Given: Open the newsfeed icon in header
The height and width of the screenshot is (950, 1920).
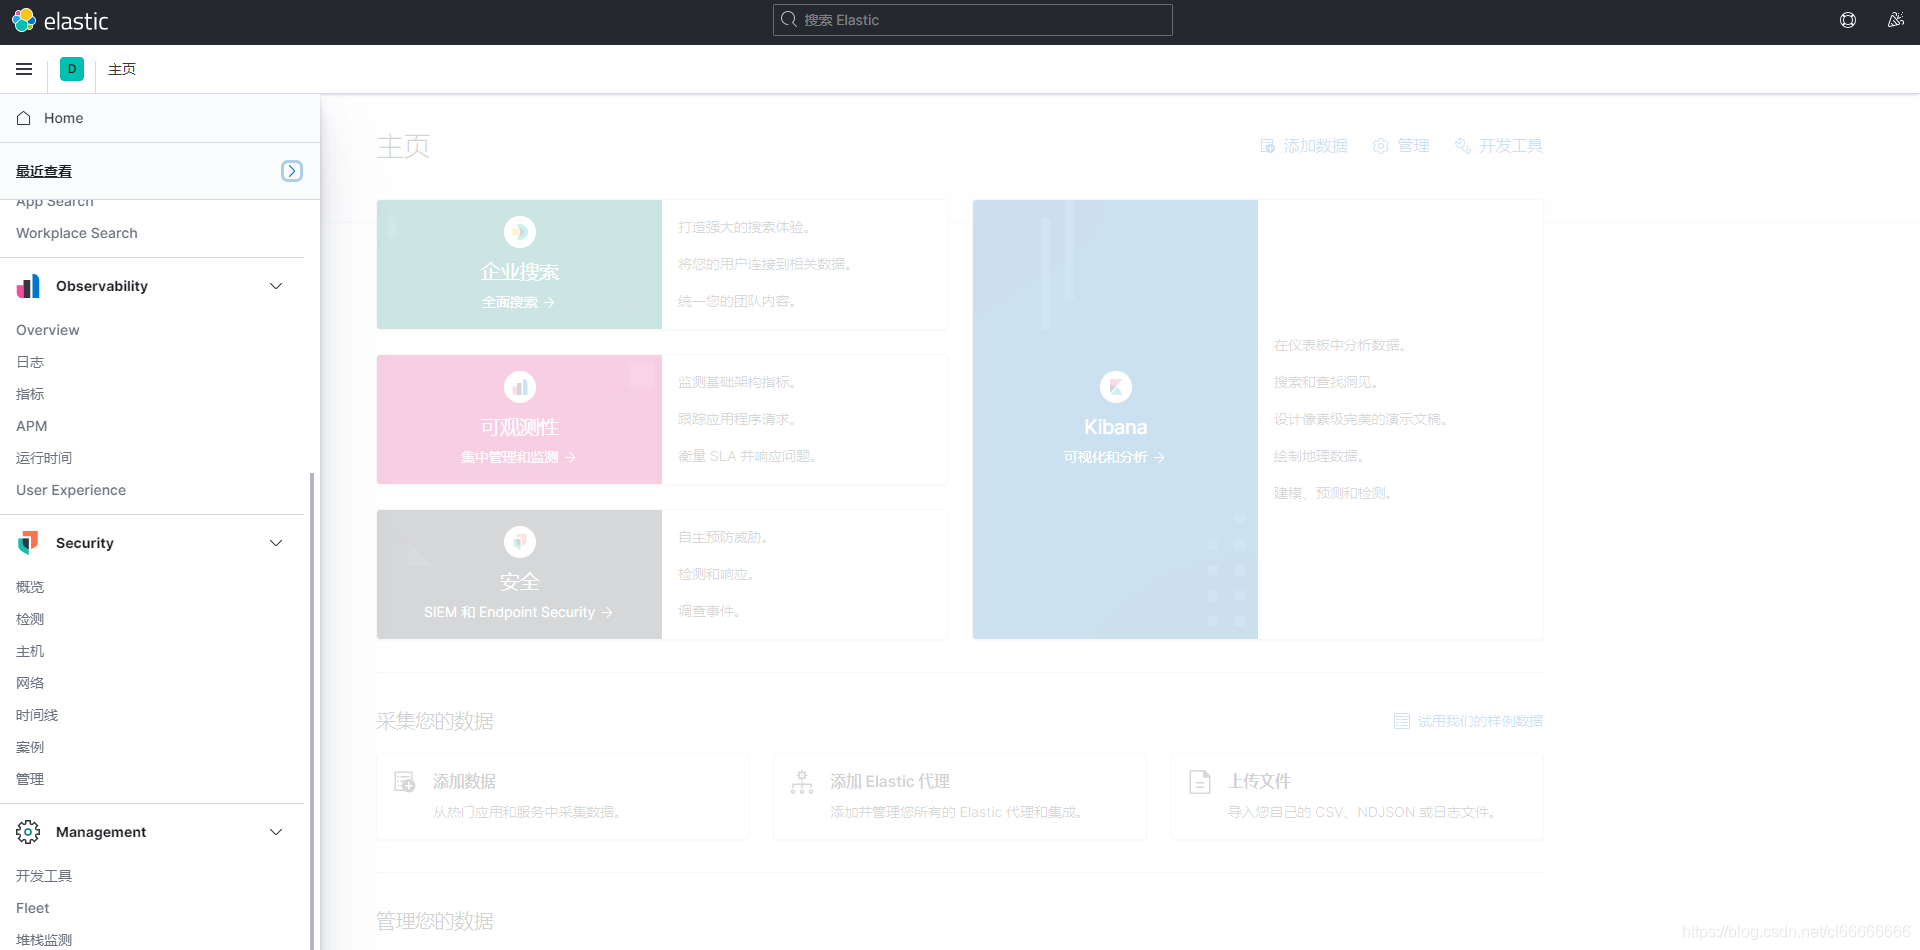Looking at the screenshot, I should 1895,20.
